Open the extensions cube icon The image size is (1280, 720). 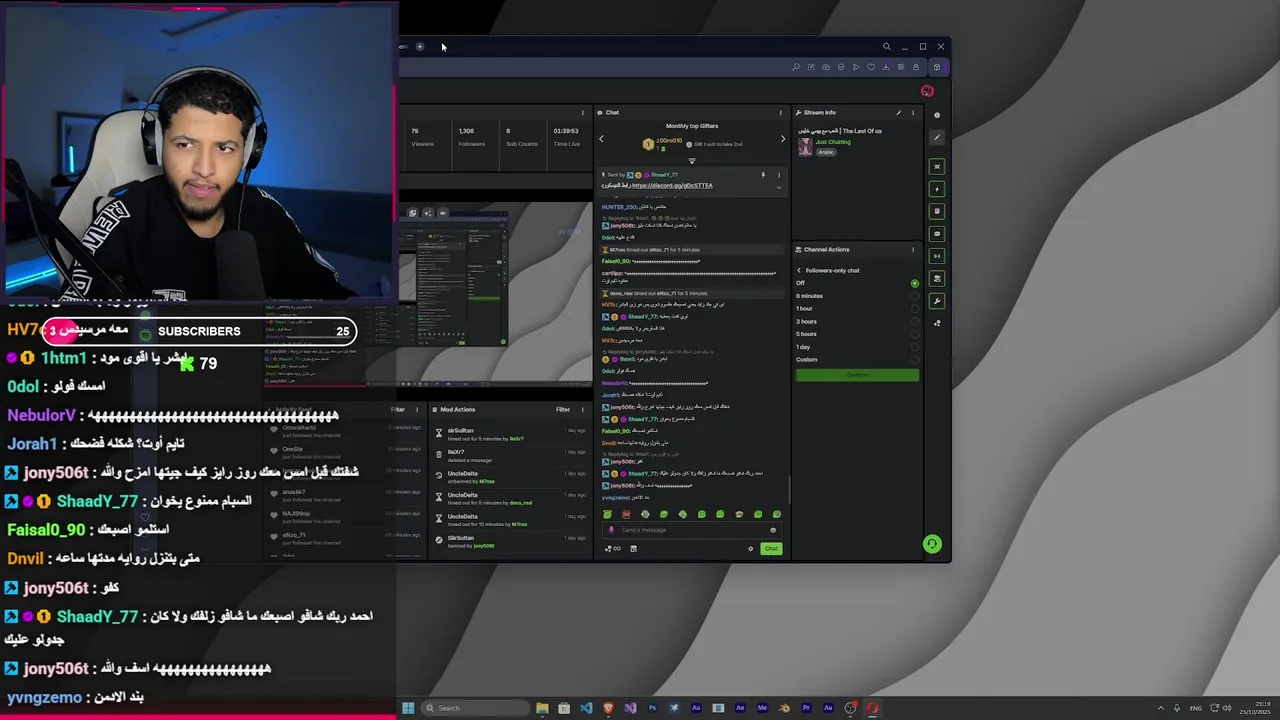937,67
